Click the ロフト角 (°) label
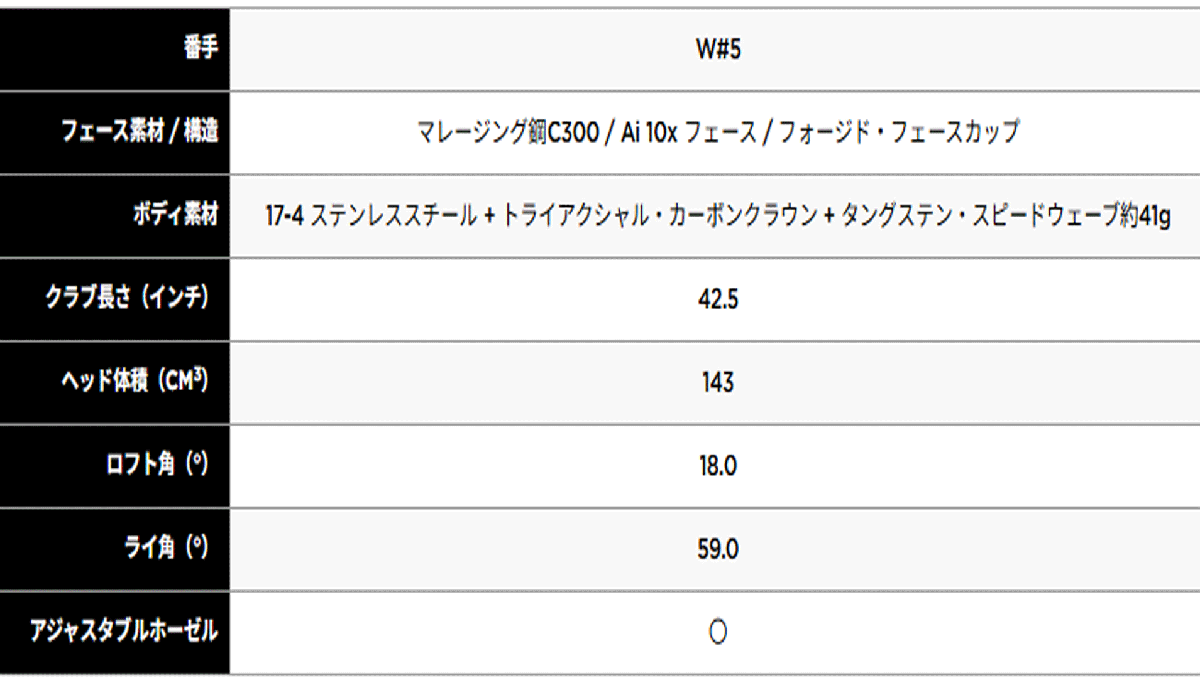1200x678 pixels. tap(155, 465)
